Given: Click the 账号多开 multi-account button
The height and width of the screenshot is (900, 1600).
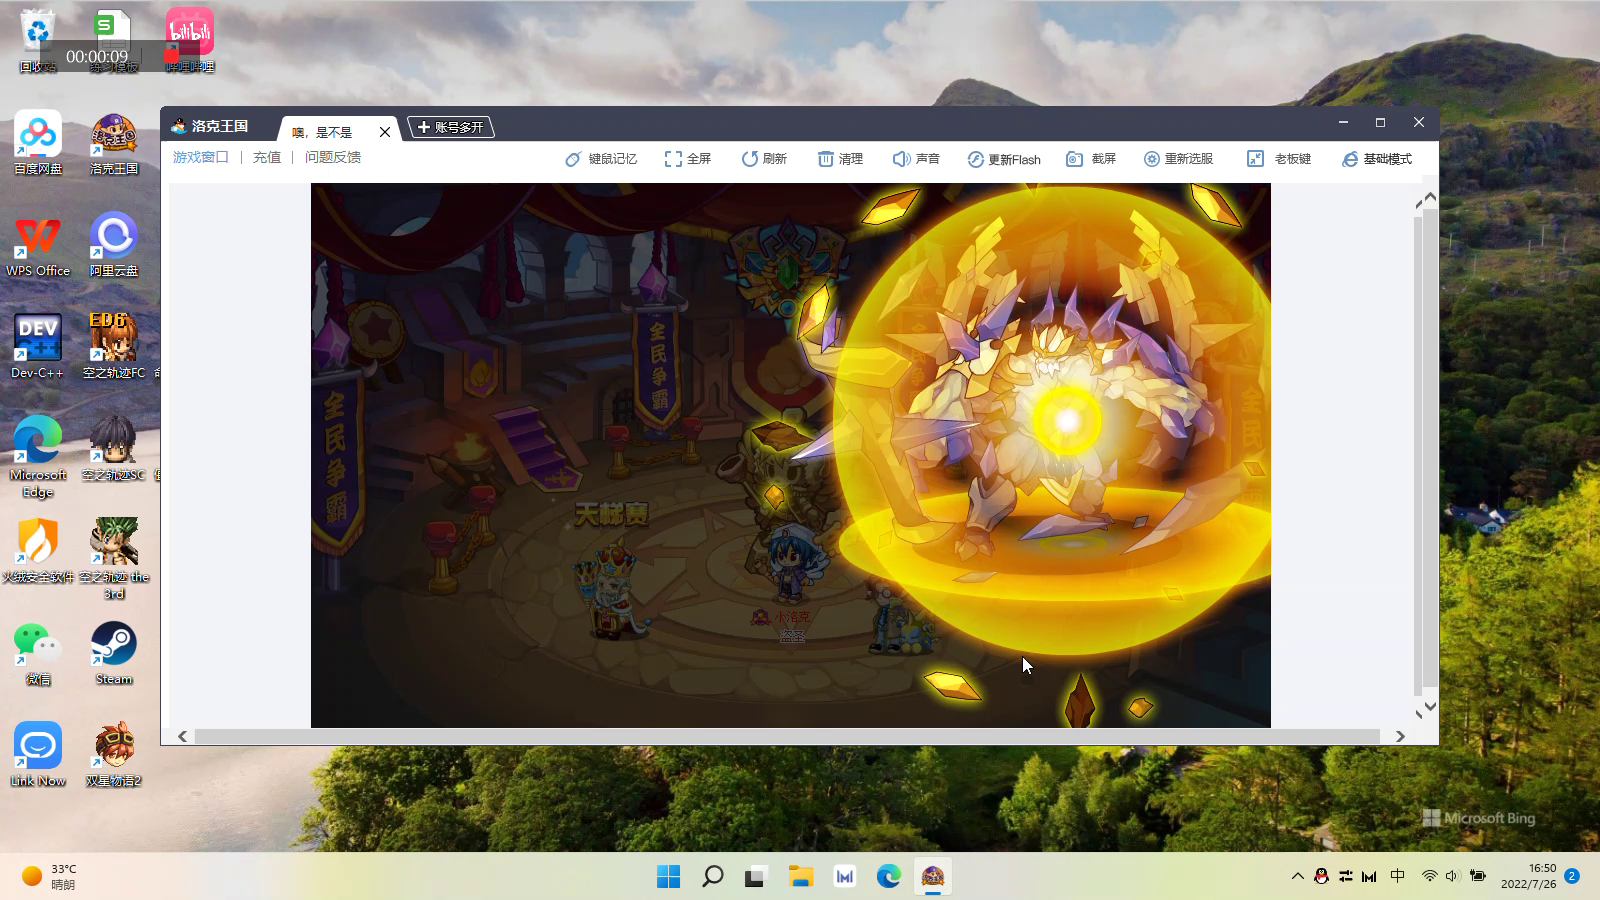Looking at the screenshot, I should coord(451,127).
